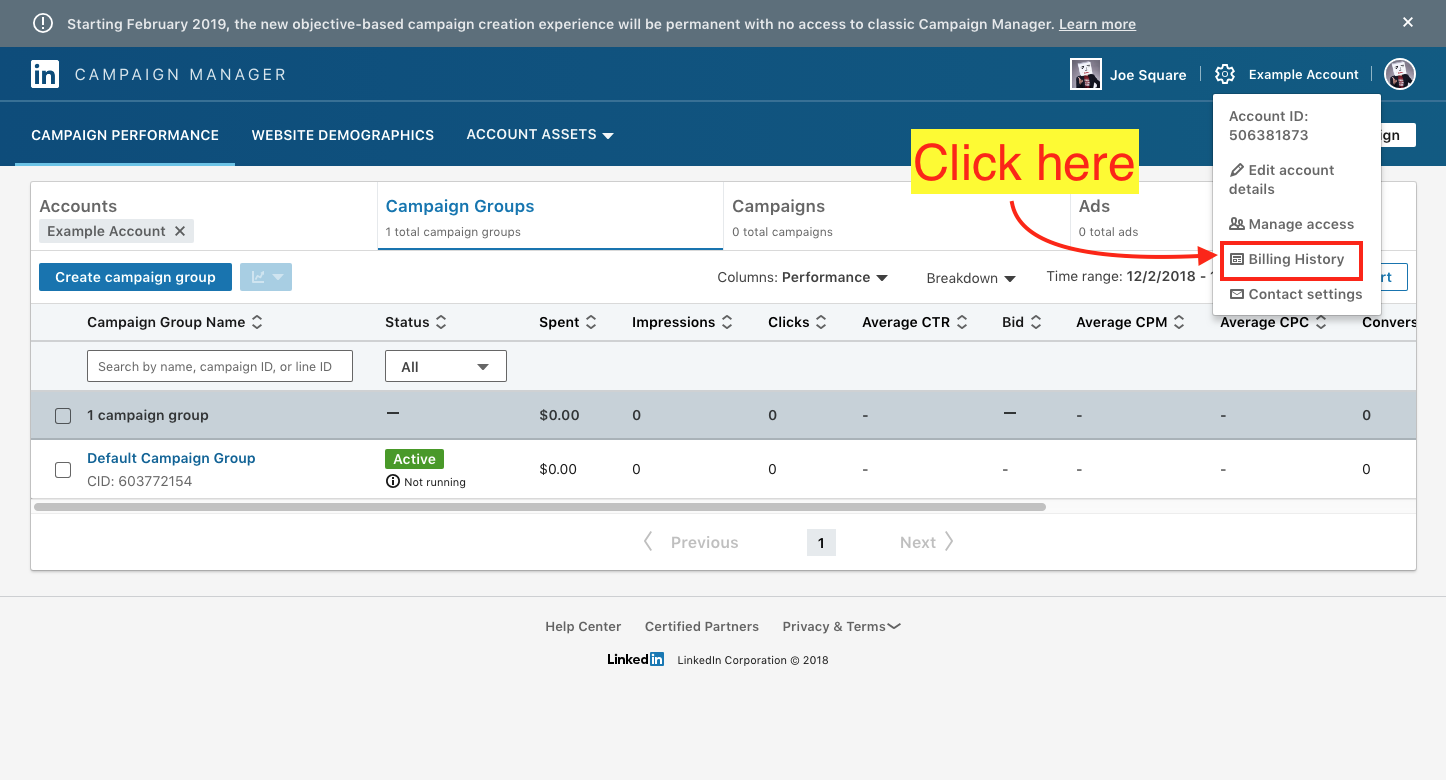Switch to Campaign Performance tab
Screen dimensions: 1446x780
[125, 135]
